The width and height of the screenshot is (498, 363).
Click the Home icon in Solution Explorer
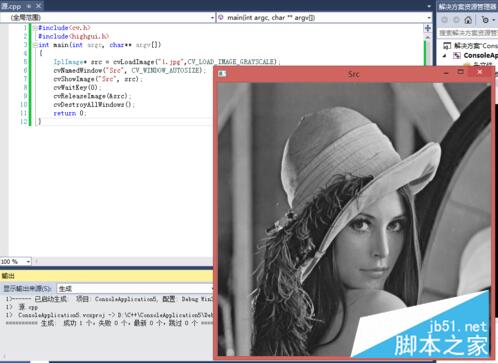pyautogui.click(x=468, y=20)
